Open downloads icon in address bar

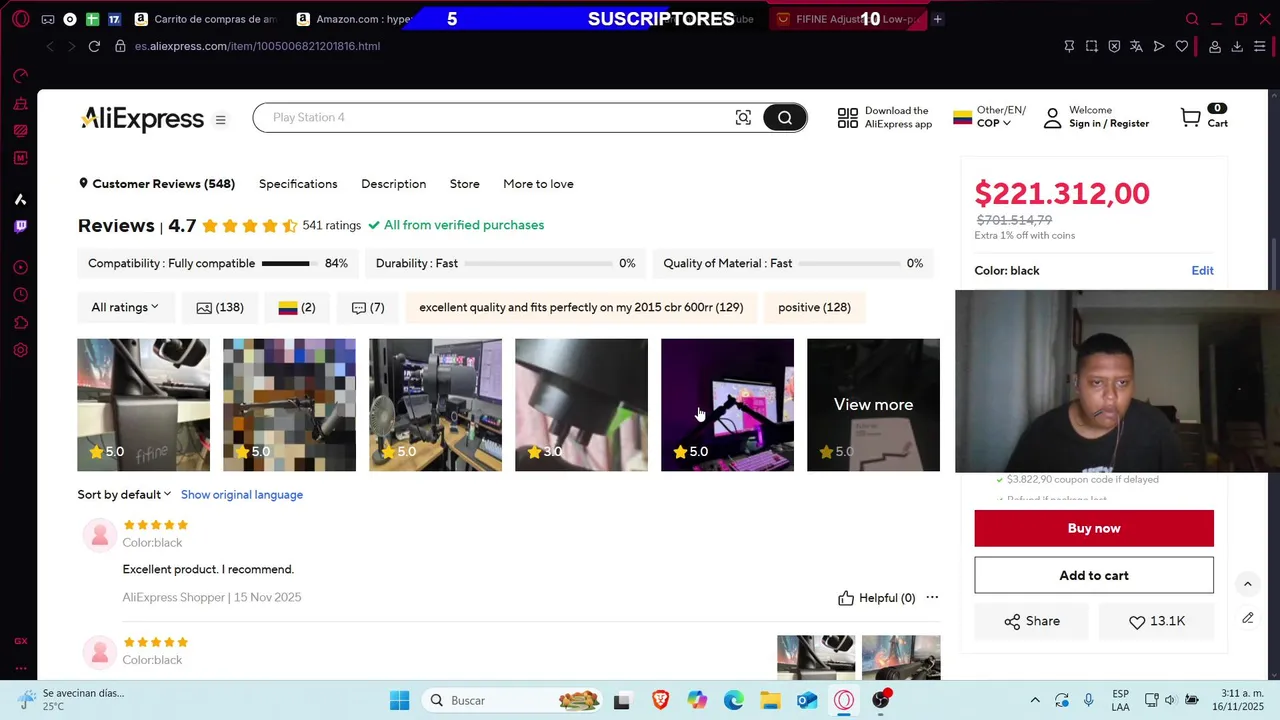[x=1237, y=46]
